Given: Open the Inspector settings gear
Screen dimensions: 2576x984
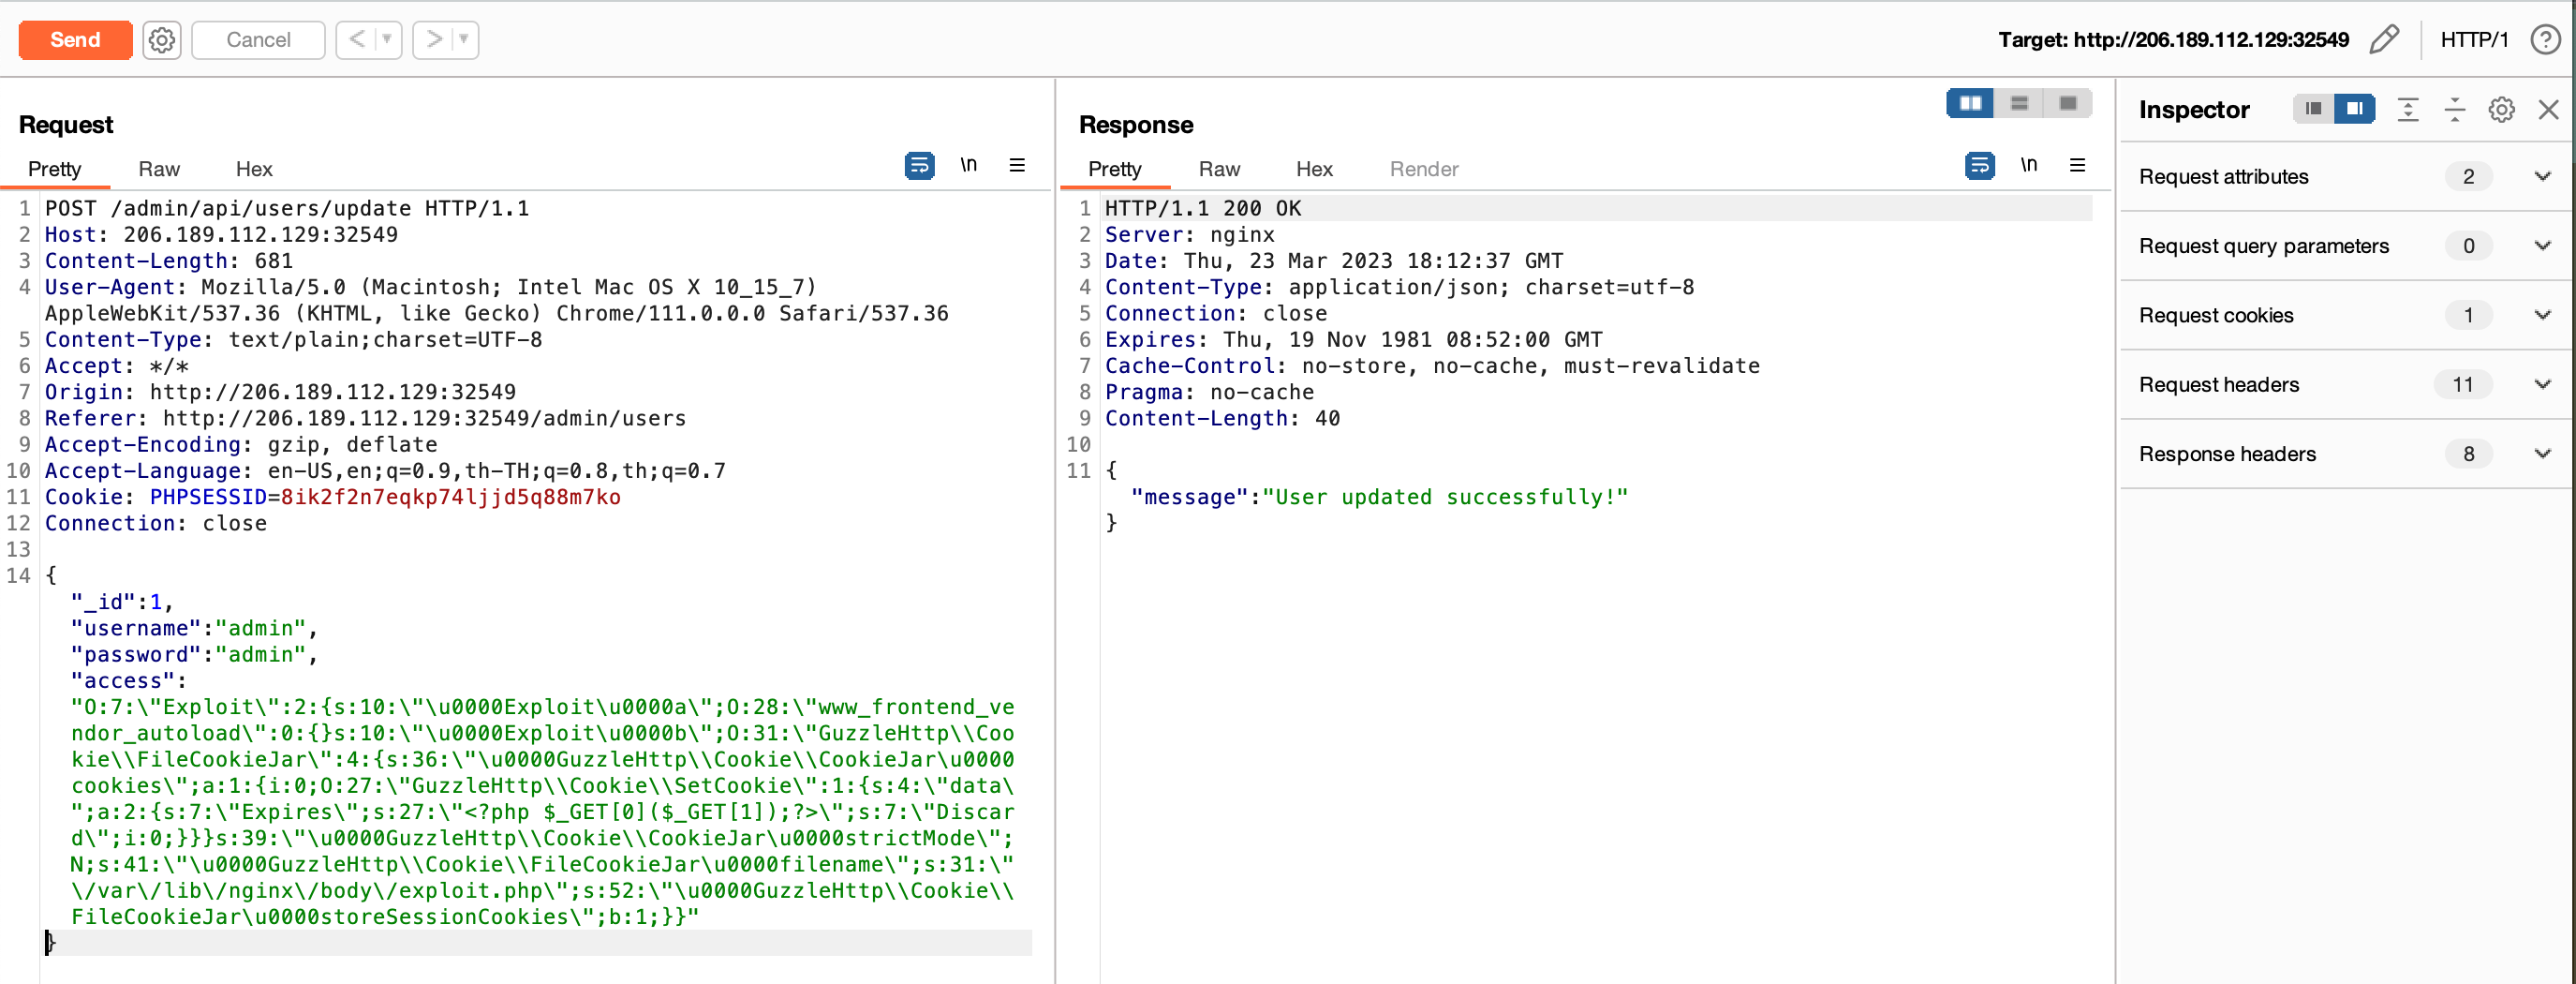Looking at the screenshot, I should (2501, 110).
